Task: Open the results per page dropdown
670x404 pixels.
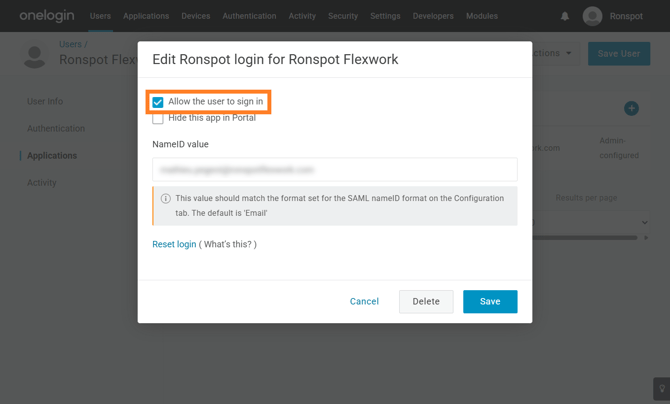Action: 644,222
